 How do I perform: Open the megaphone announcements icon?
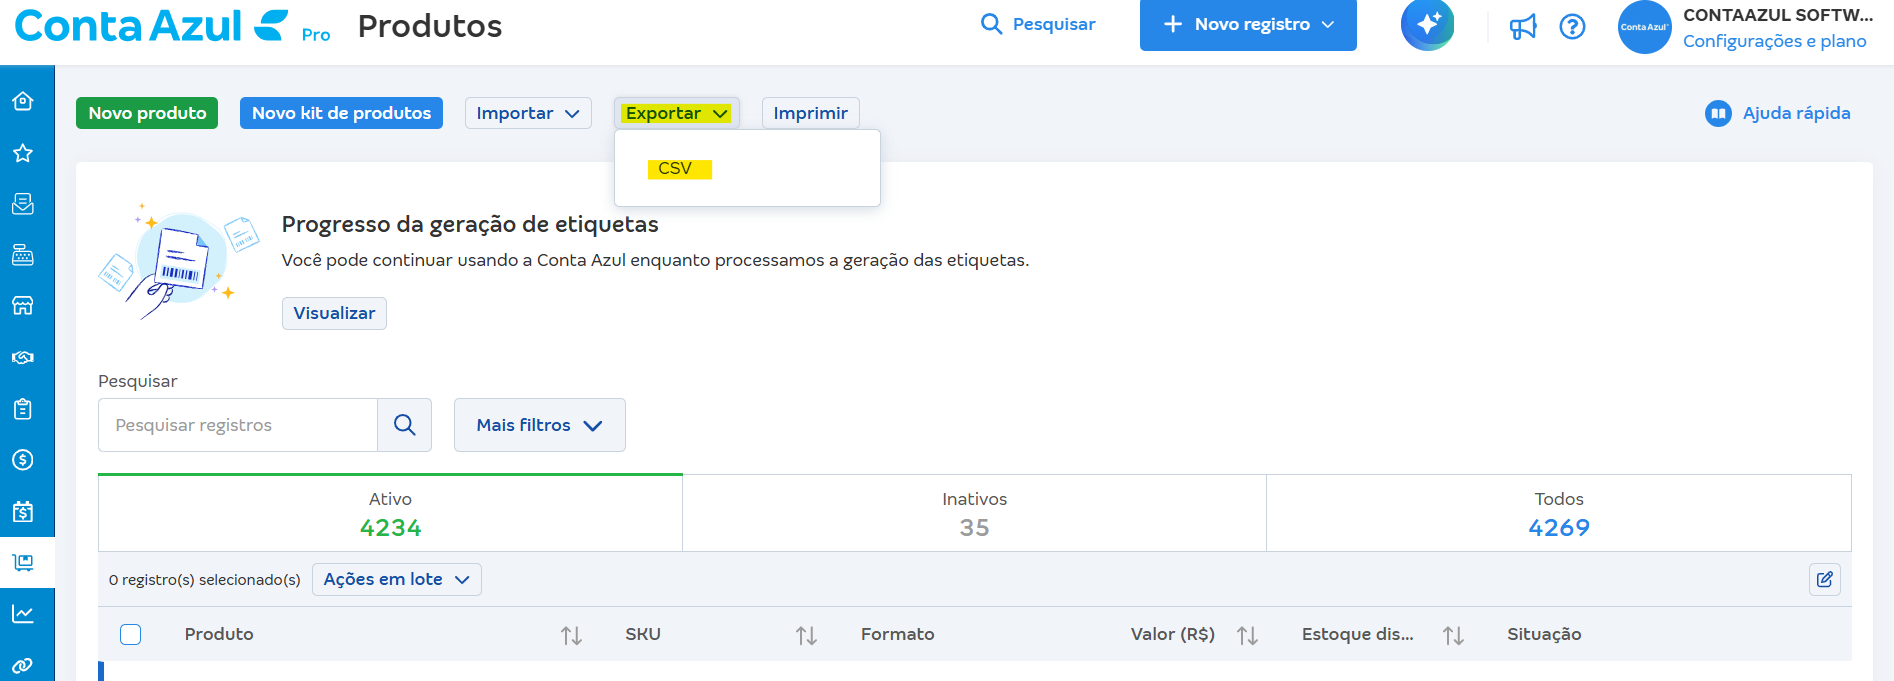[x=1523, y=27]
